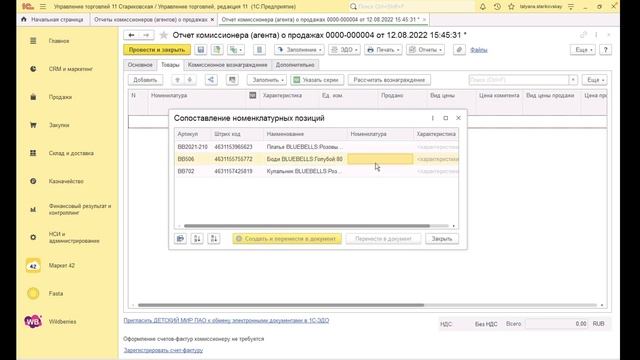
Task: Move table row up arrow
Action: 177,80
